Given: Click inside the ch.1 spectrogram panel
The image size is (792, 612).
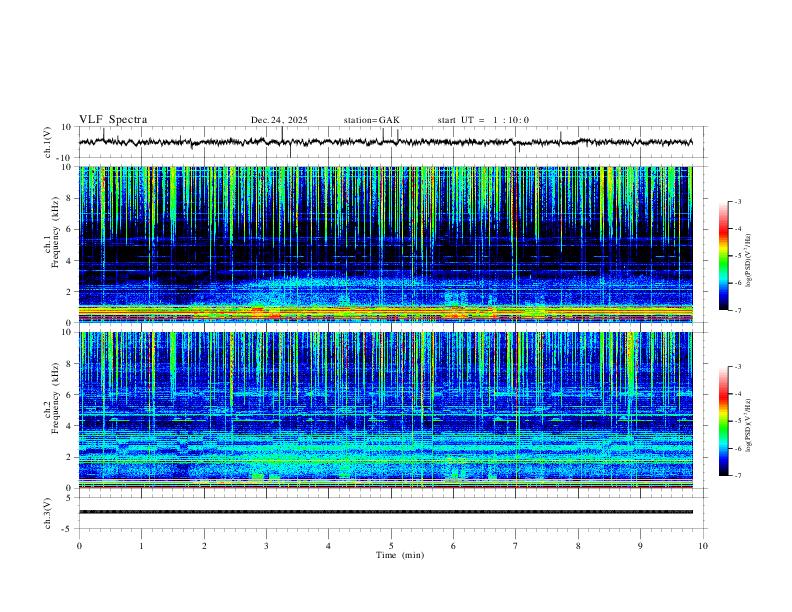Looking at the screenshot, I should pyautogui.click(x=386, y=244).
